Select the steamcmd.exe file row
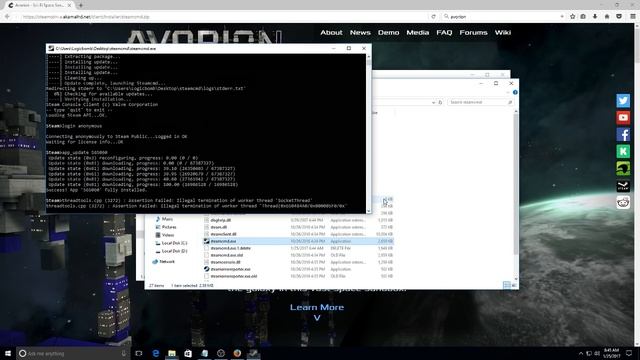Image resolution: width=640 pixels, height=360 pixels. [298, 241]
